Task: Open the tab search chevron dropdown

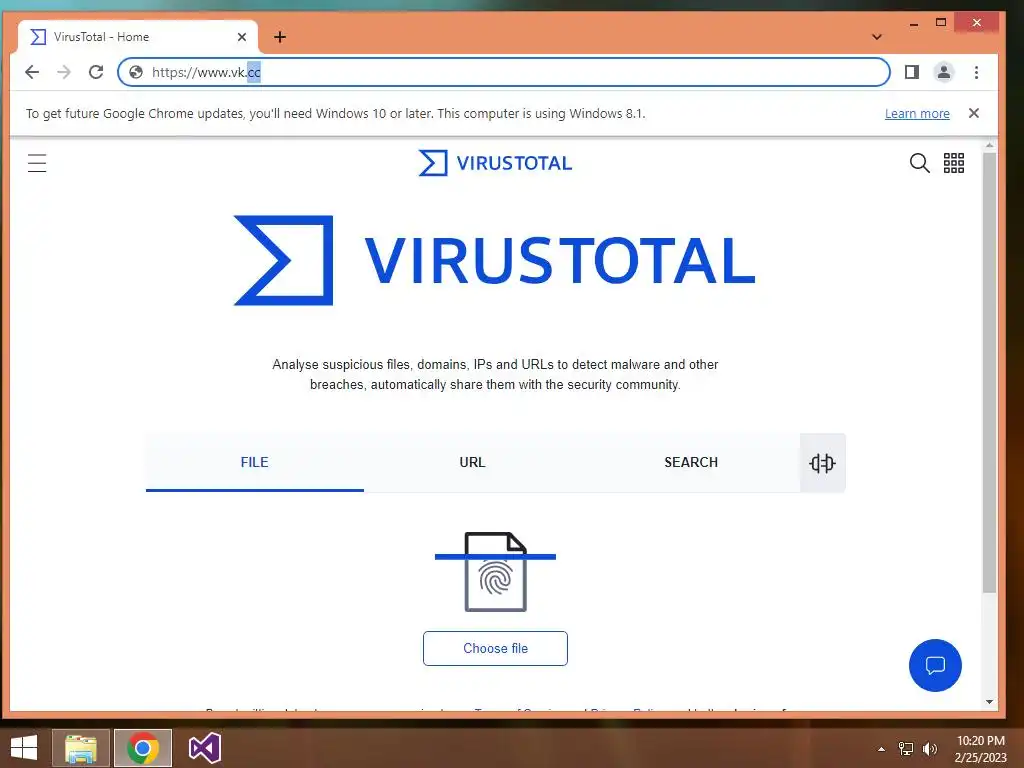Action: [877, 37]
